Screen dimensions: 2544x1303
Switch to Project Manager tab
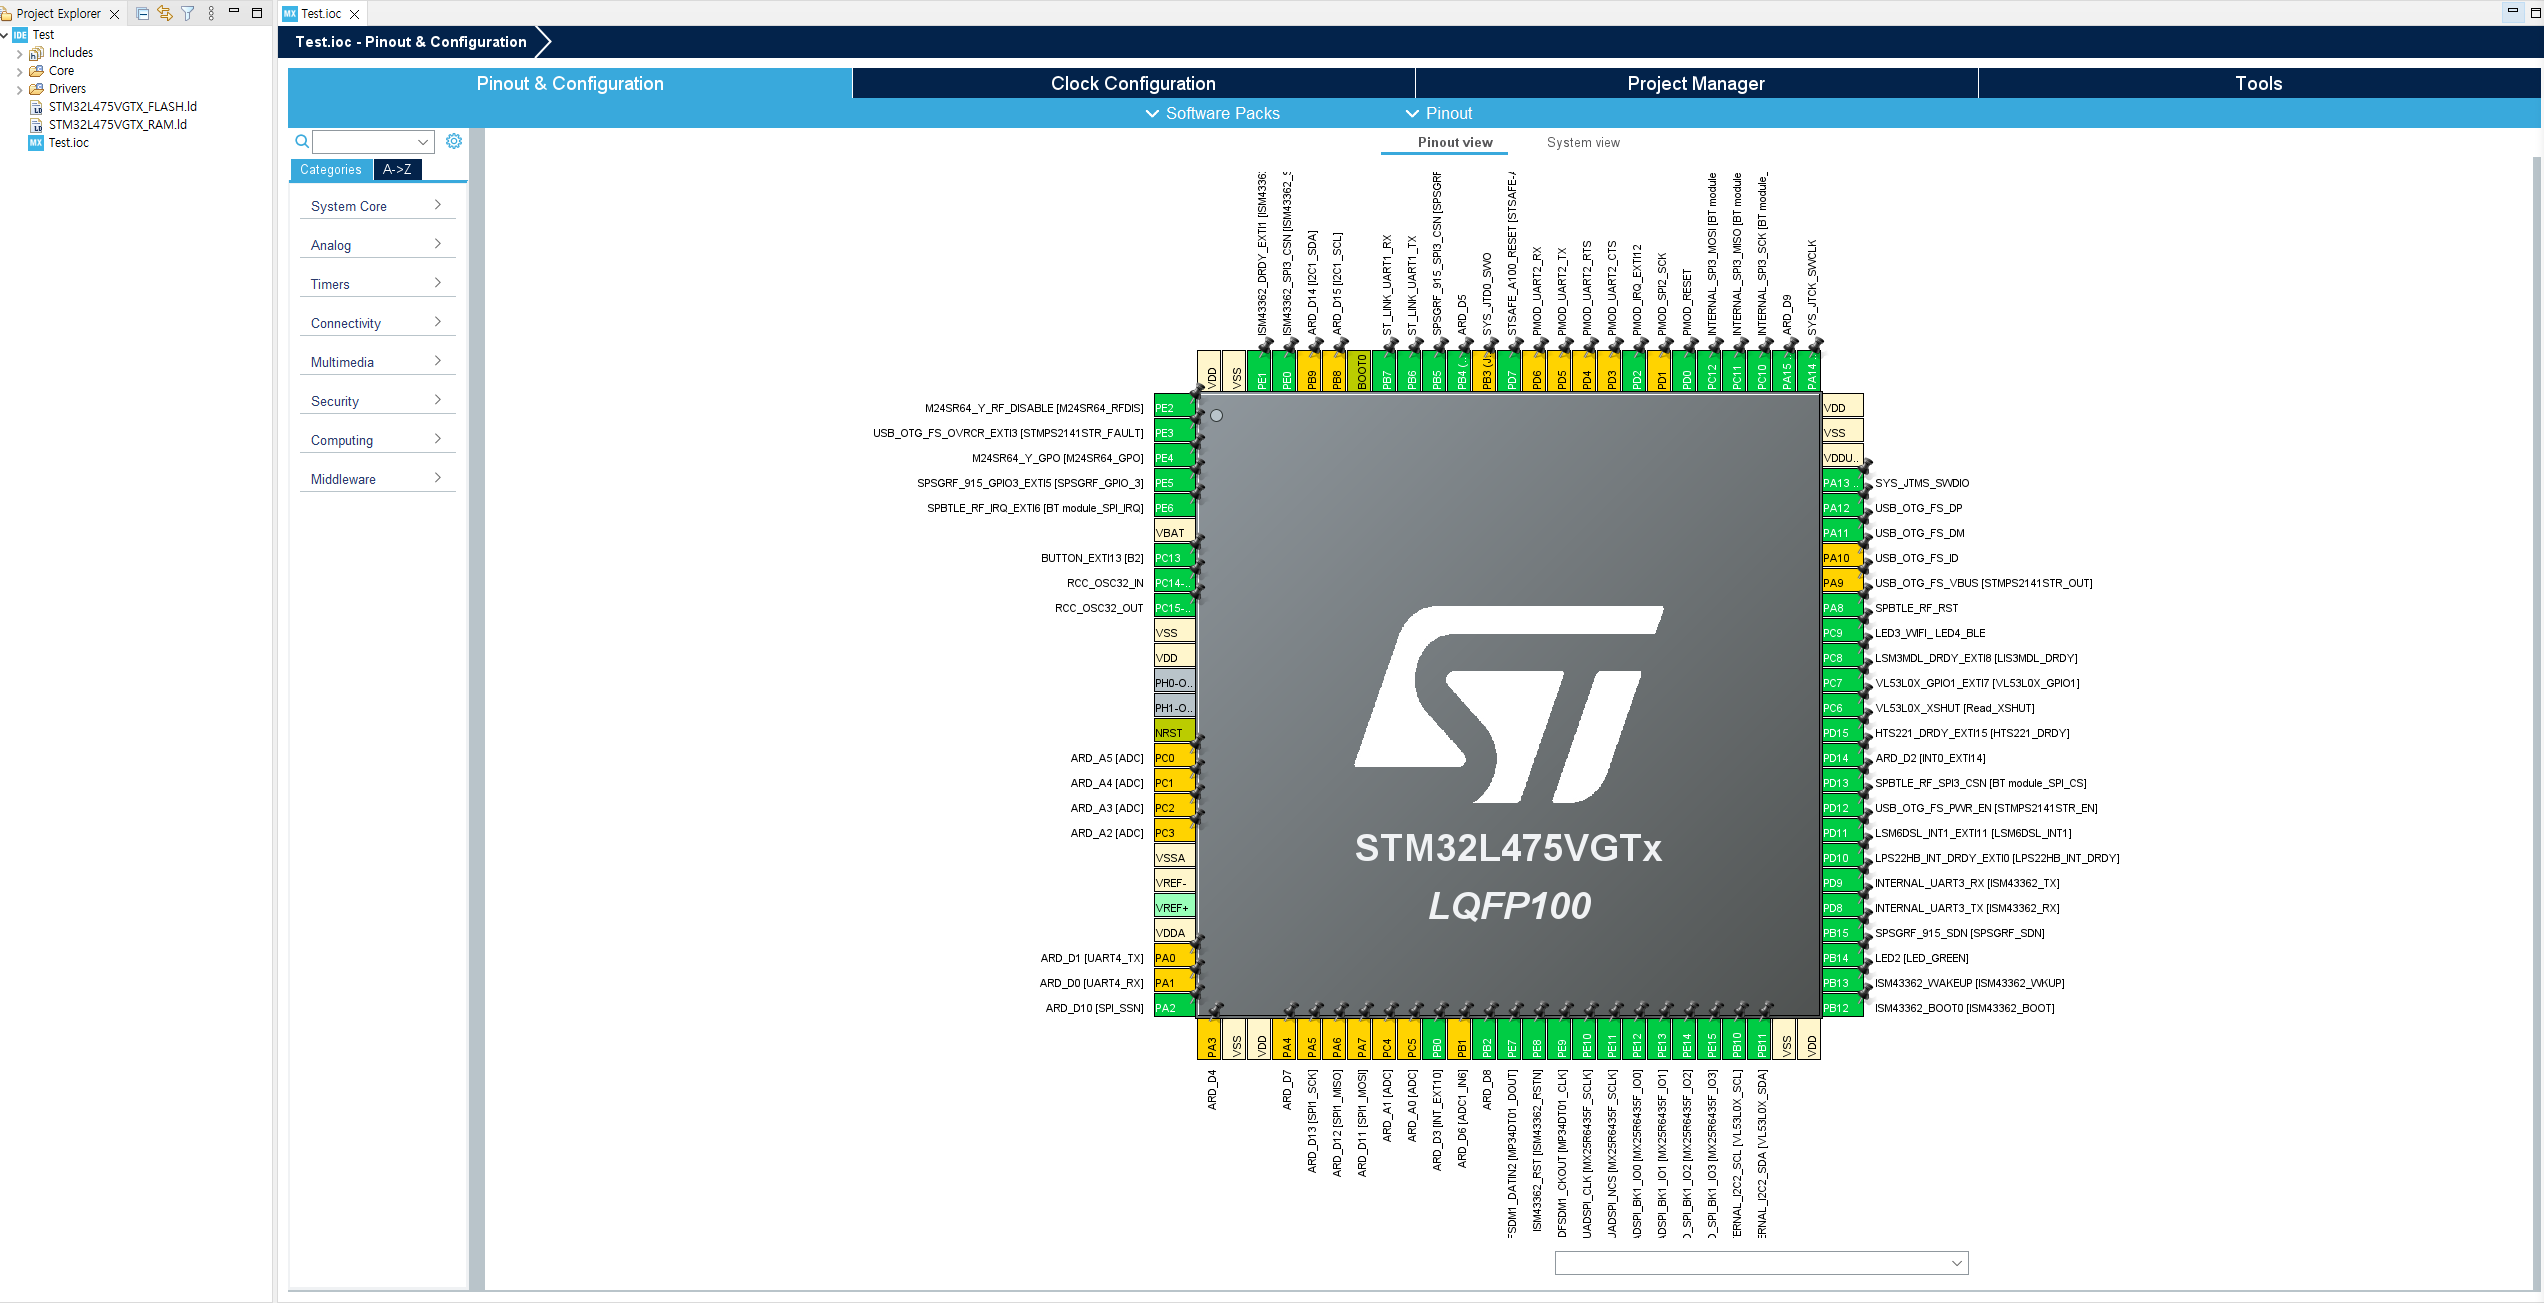pyautogui.click(x=1696, y=83)
